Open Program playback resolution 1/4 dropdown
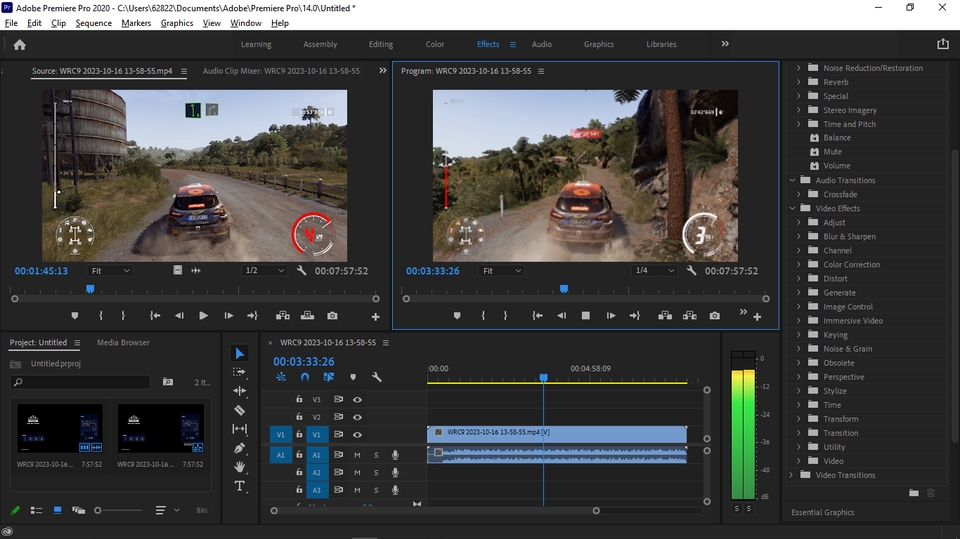Image resolution: width=960 pixels, height=539 pixels. [654, 270]
